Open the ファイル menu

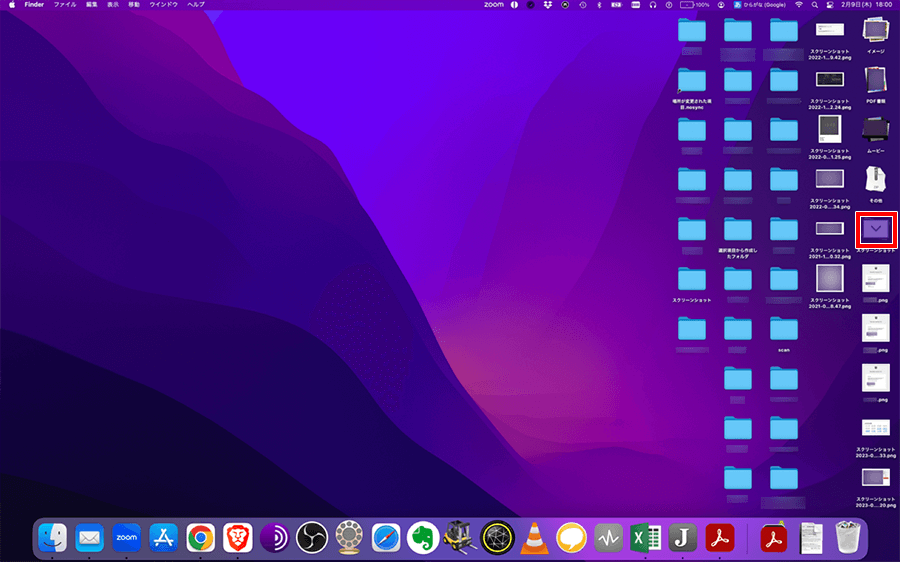coord(65,5)
